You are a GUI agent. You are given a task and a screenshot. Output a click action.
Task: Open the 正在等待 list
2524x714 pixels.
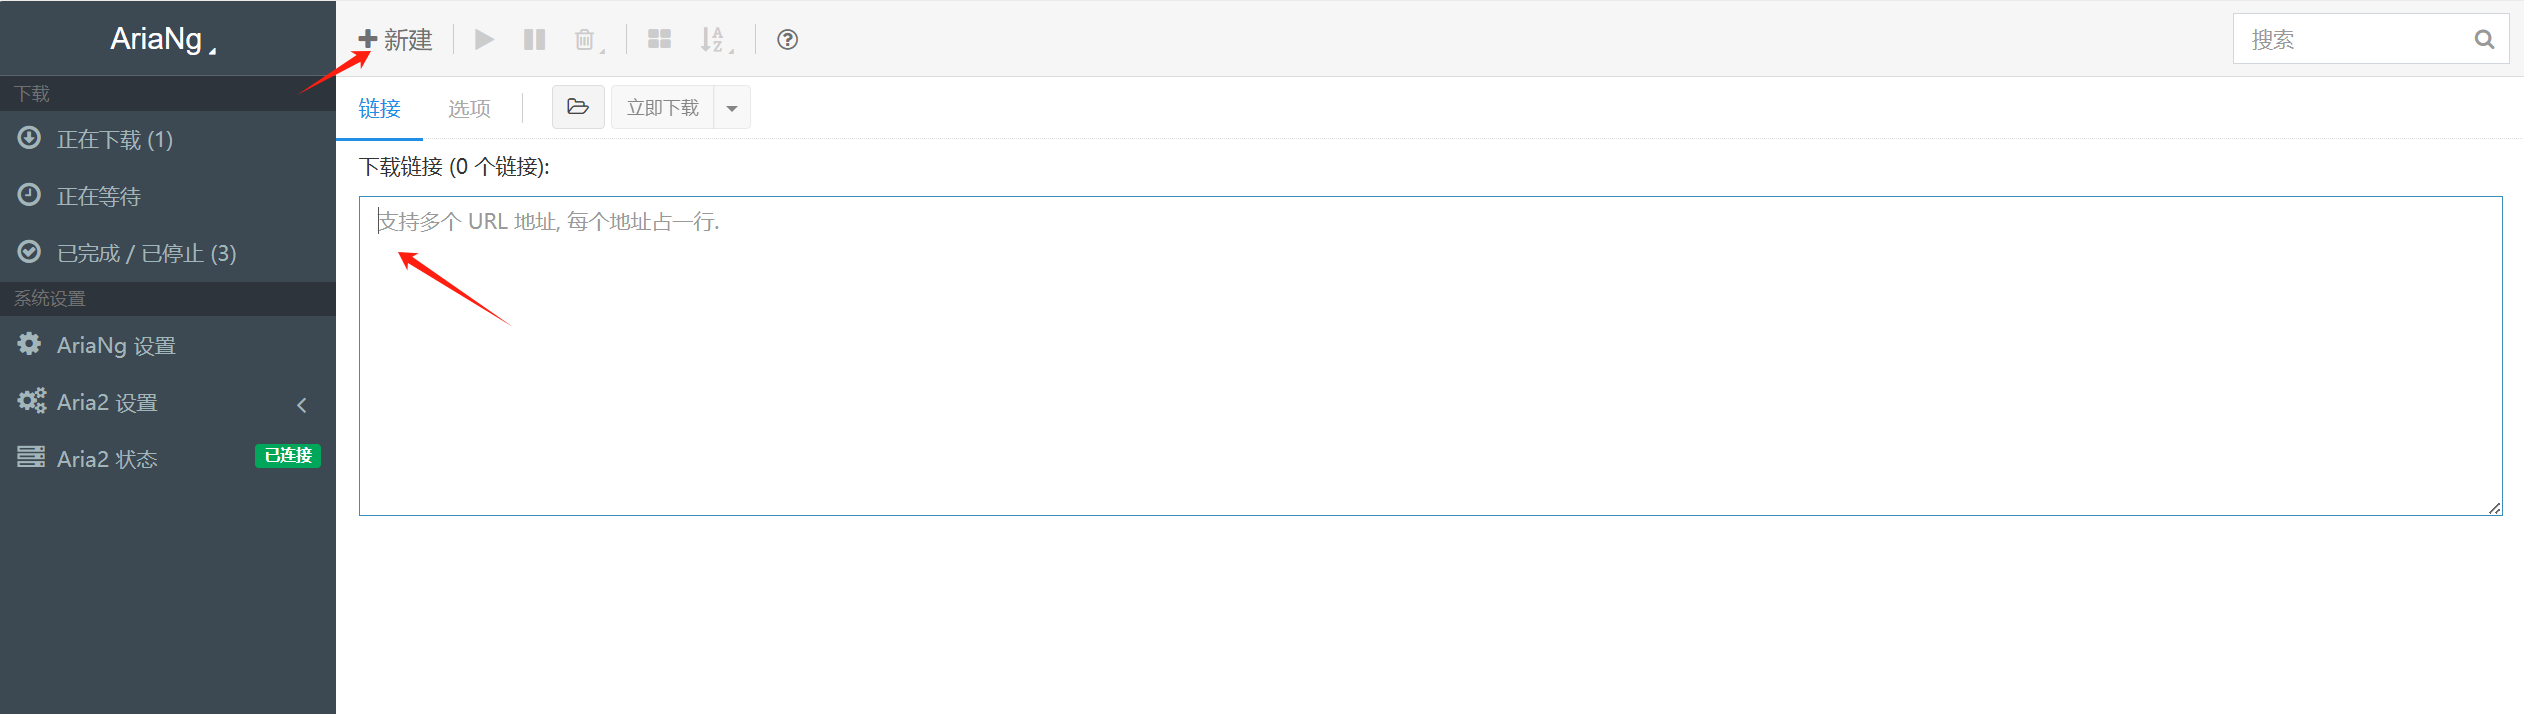click(x=98, y=196)
